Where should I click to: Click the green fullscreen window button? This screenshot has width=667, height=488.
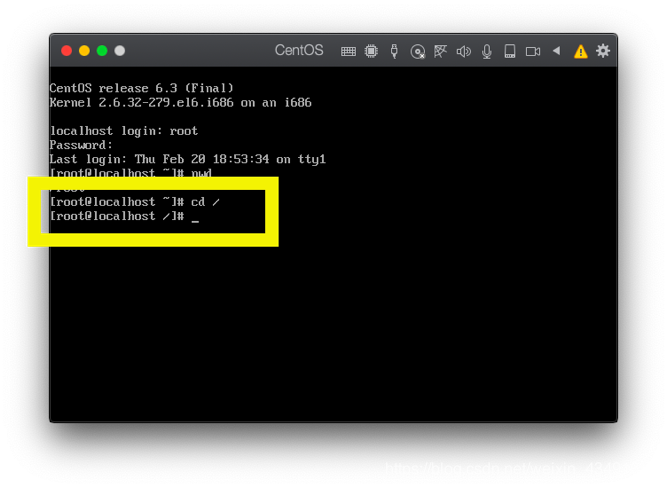click(x=102, y=51)
